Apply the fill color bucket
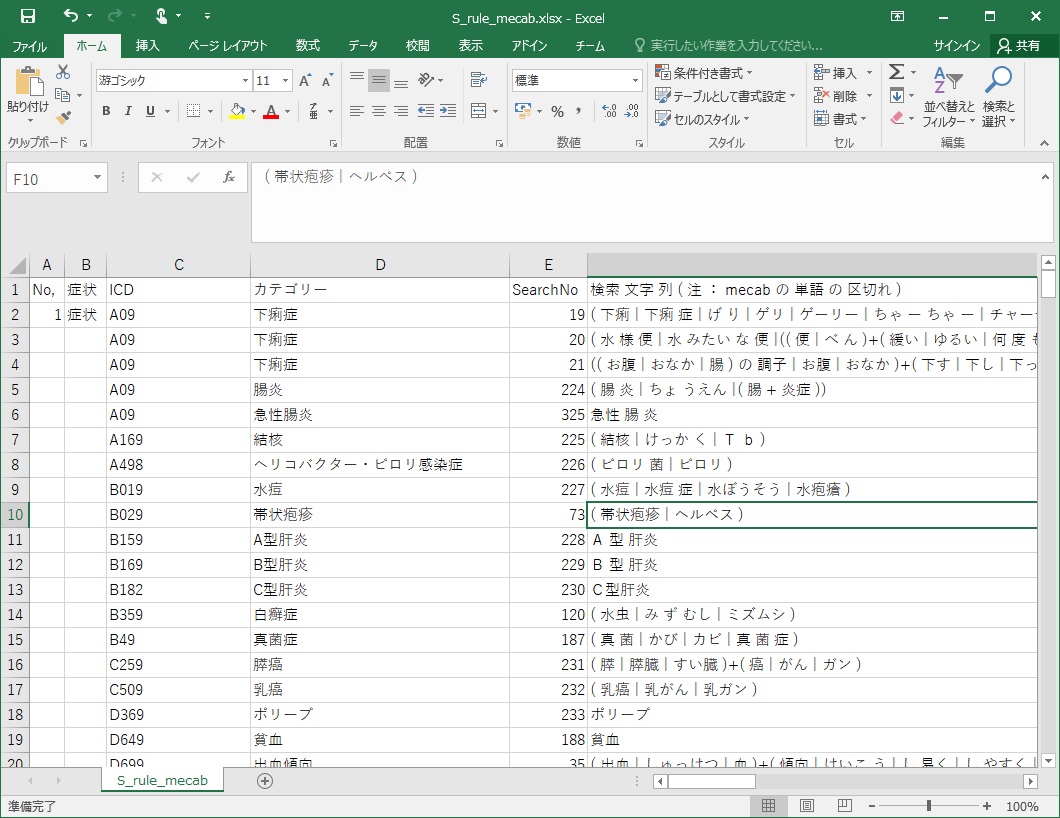Screen dimensions: 1060x818 click(x=237, y=111)
